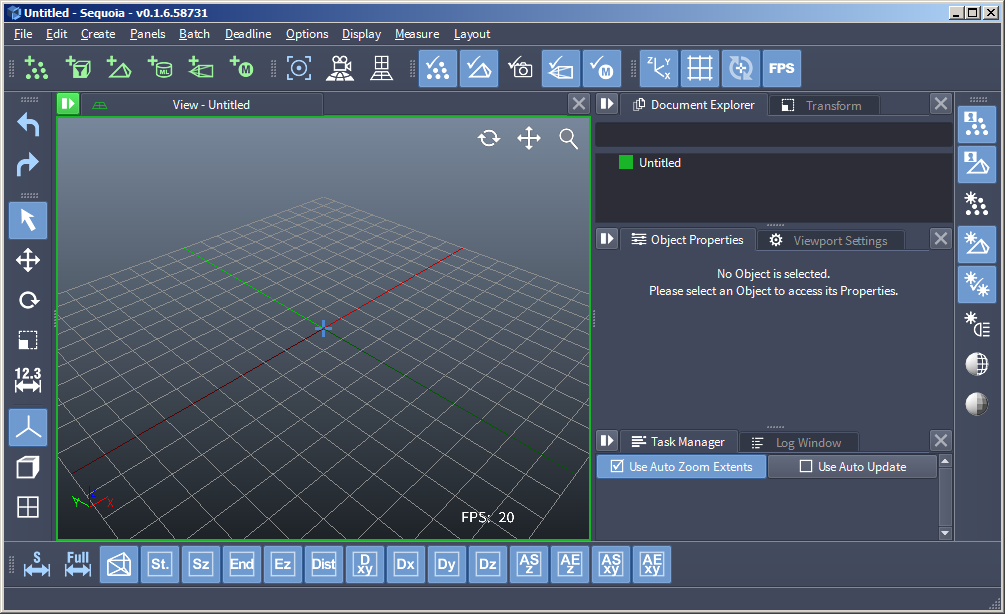Toggle image projection visibility icon

pyautogui.click(x=561, y=68)
